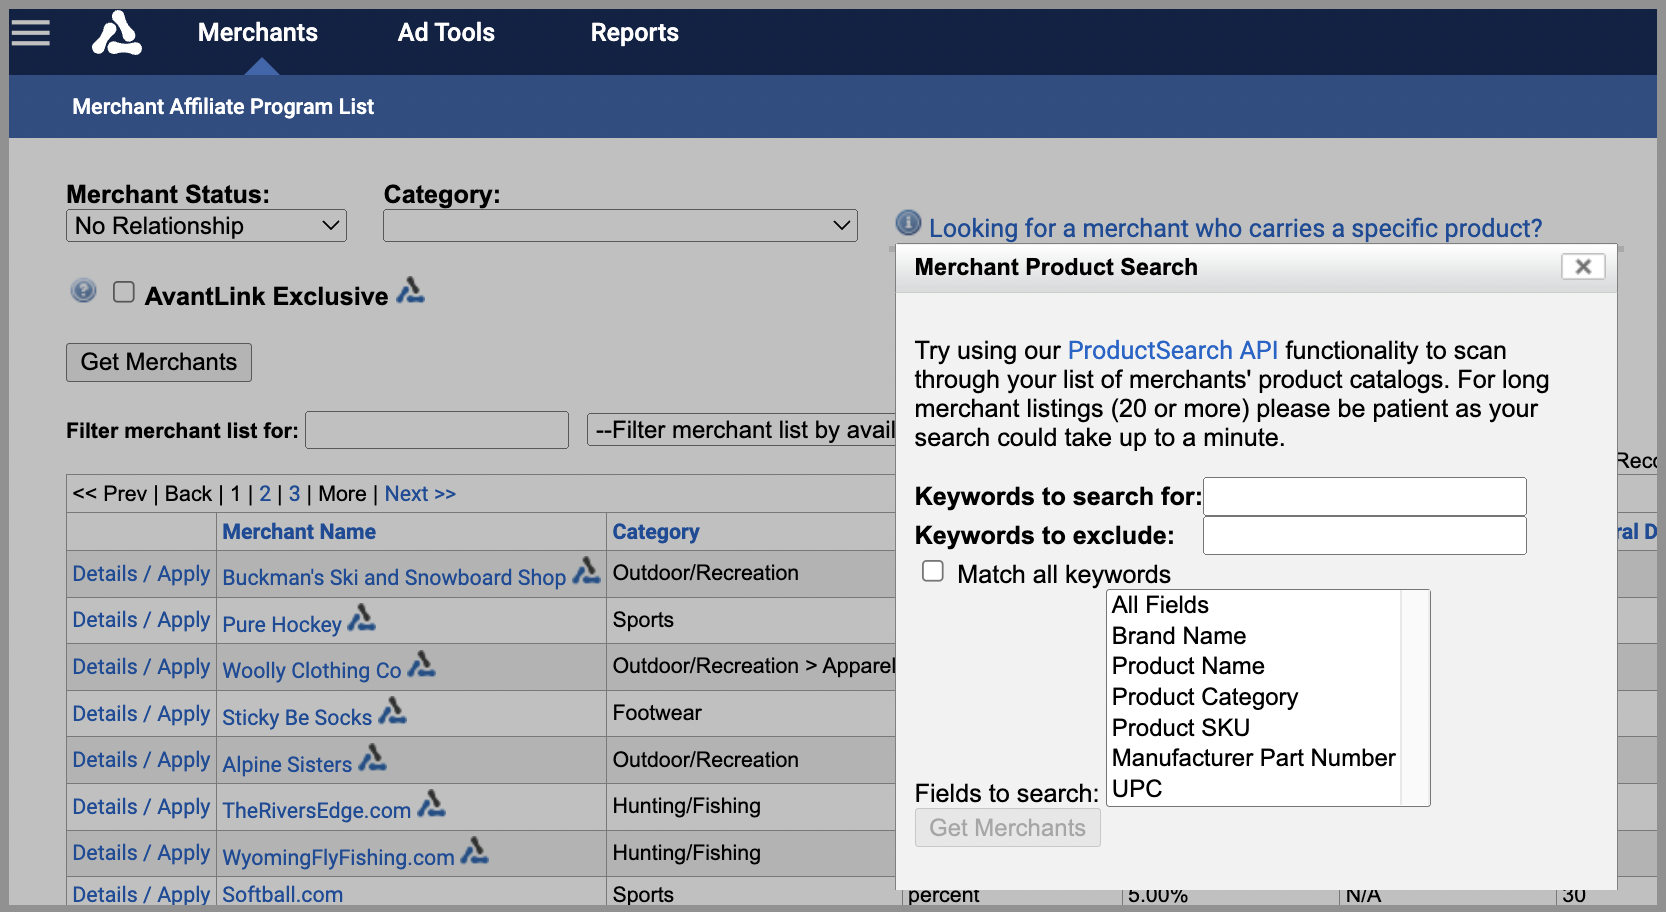The height and width of the screenshot is (912, 1666).
Task: Open the Filter merchant list by availability dropdown
Action: tap(742, 430)
